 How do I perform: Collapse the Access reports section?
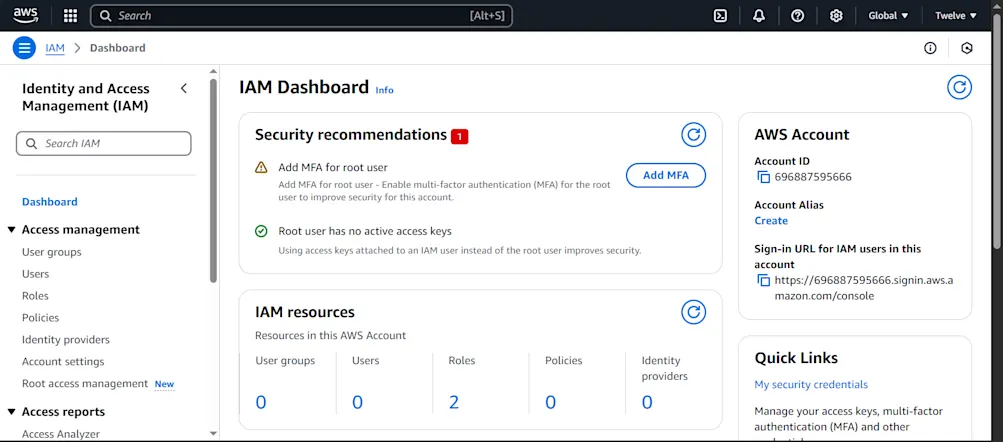point(12,412)
